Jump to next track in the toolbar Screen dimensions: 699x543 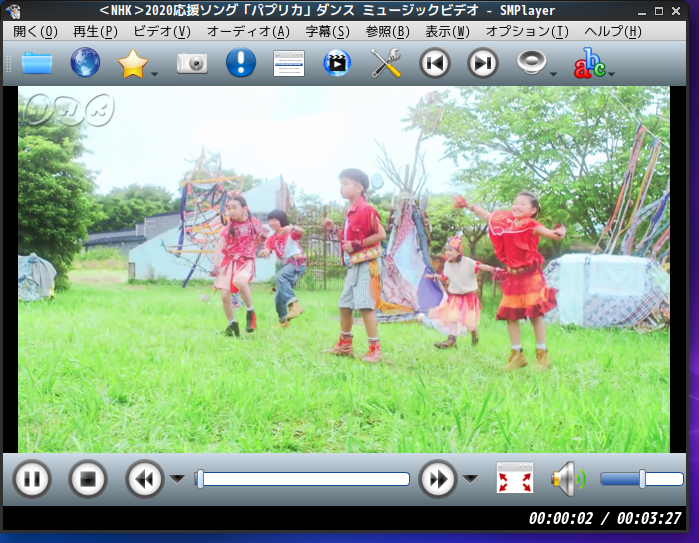coord(483,63)
